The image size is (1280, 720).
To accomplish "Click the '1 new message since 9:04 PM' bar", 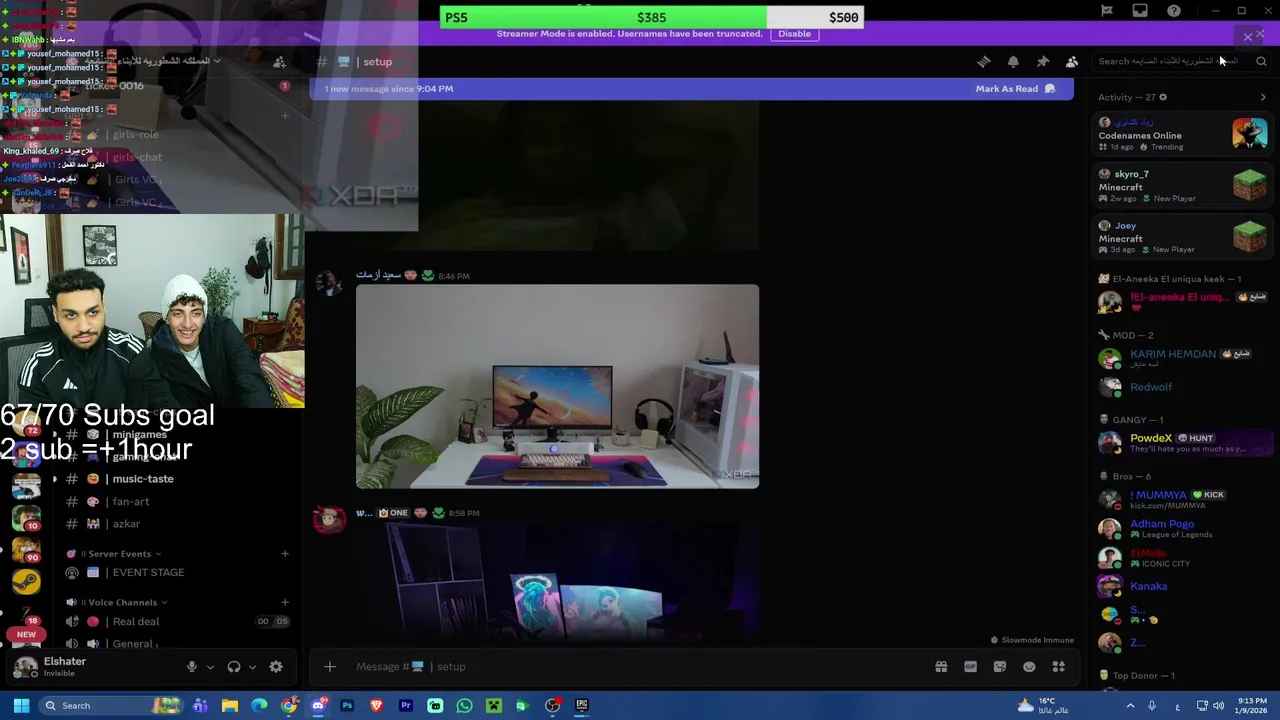I will click(x=692, y=89).
